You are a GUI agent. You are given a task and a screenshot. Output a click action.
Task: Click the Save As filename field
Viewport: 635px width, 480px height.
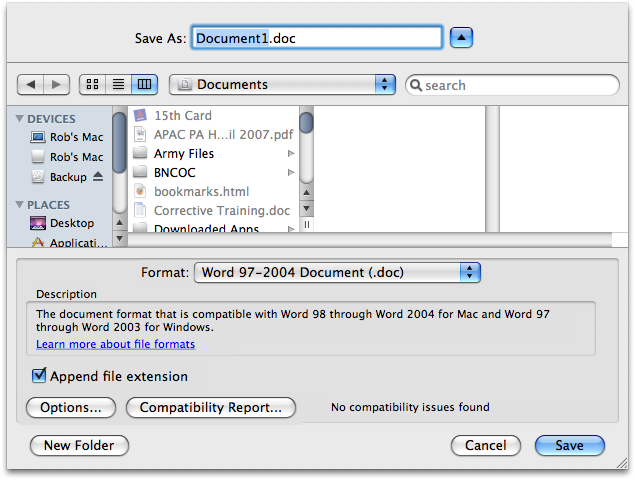[x=317, y=38]
